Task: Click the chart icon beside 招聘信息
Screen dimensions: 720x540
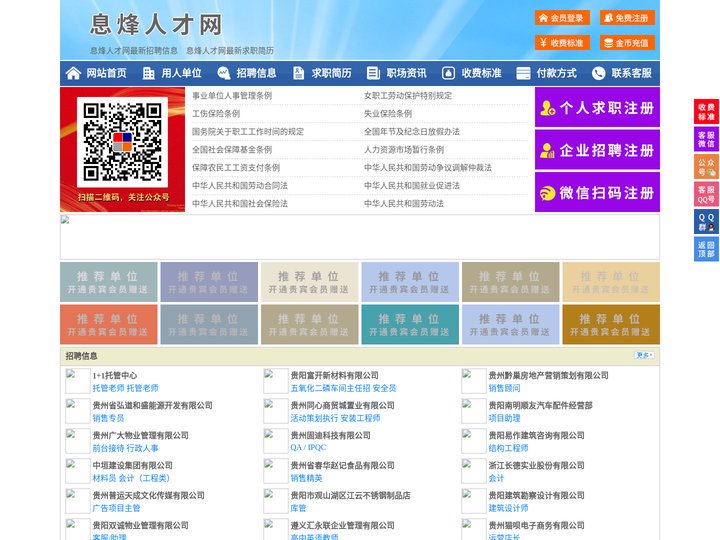Action: [224, 73]
